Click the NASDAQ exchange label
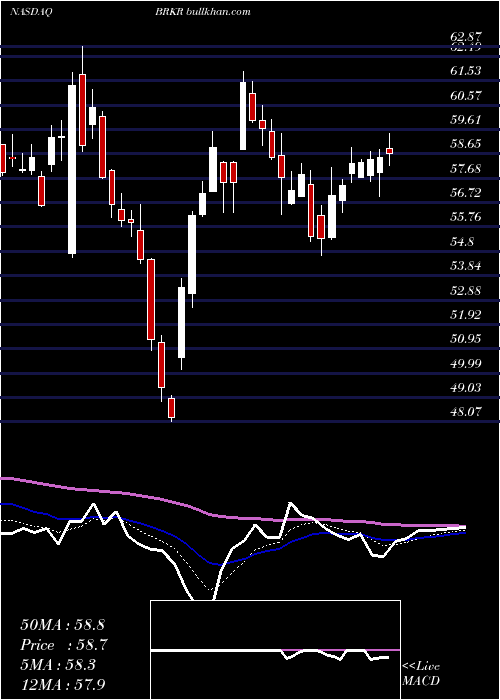The height and width of the screenshot is (700, 500). [29, 12]
